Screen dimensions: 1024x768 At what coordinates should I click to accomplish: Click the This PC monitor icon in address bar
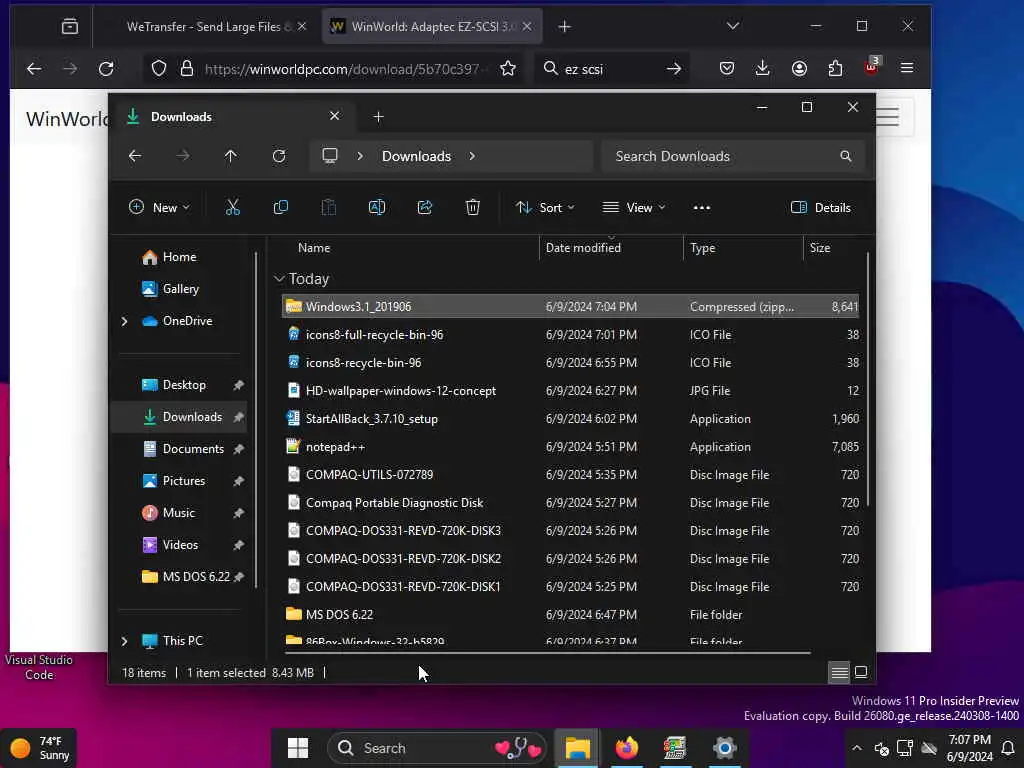(x=330, y=155)
